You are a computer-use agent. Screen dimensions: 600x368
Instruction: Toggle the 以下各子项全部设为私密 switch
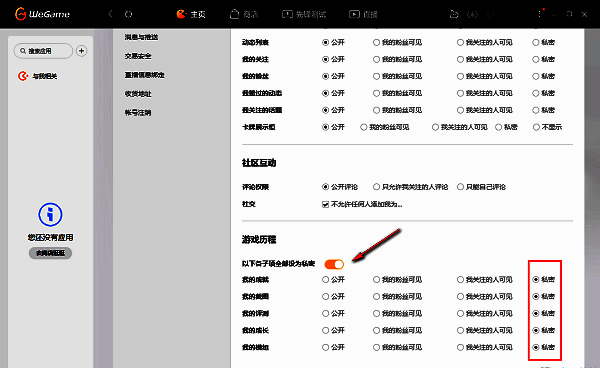point(334,264)
